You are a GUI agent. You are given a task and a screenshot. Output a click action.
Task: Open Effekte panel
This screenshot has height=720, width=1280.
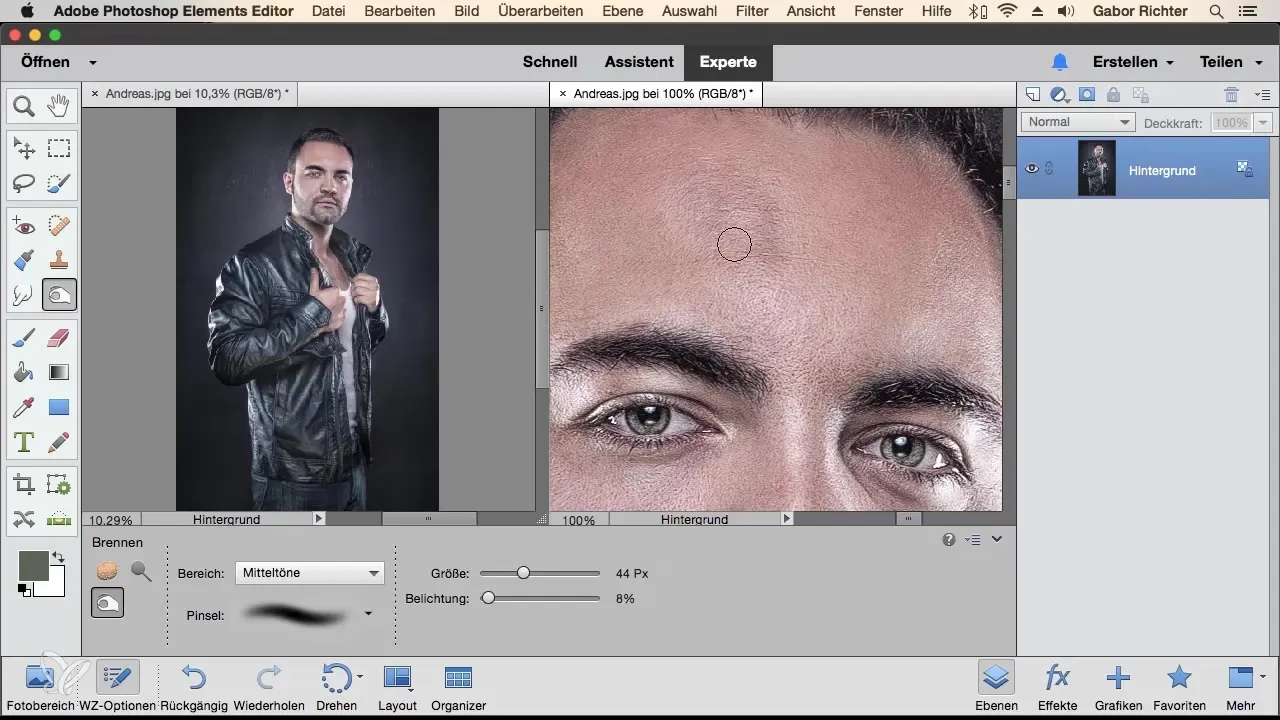coord(1057,686)
